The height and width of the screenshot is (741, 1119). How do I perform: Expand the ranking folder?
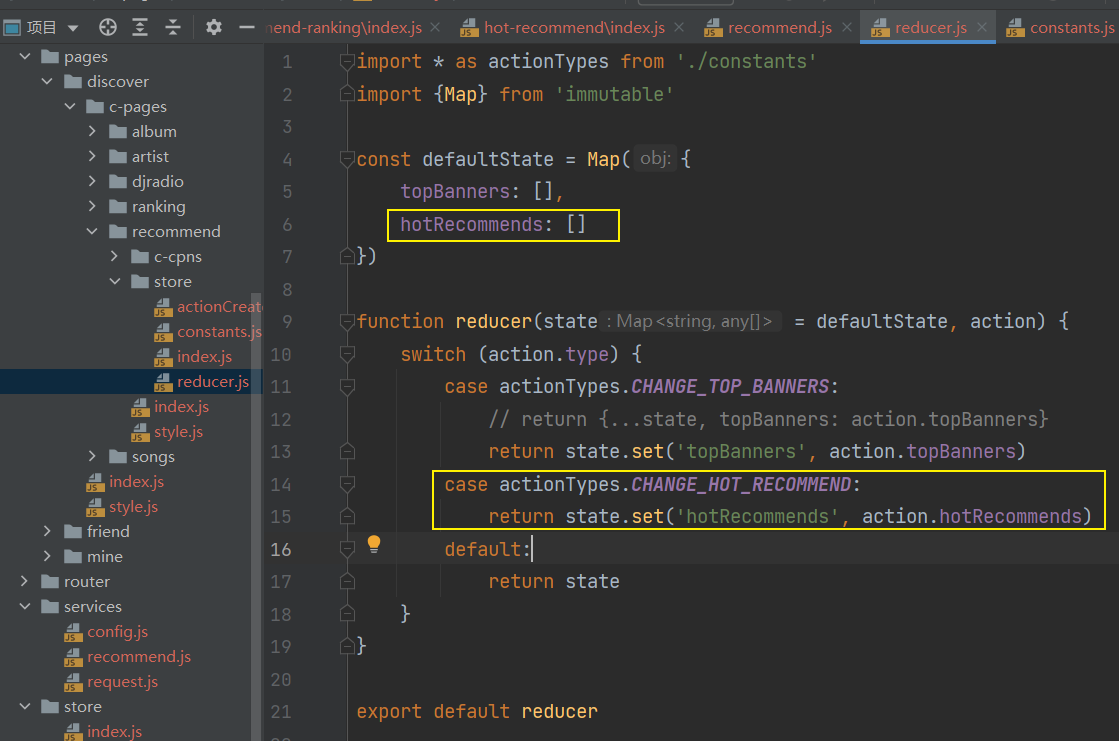click(92, 206)
